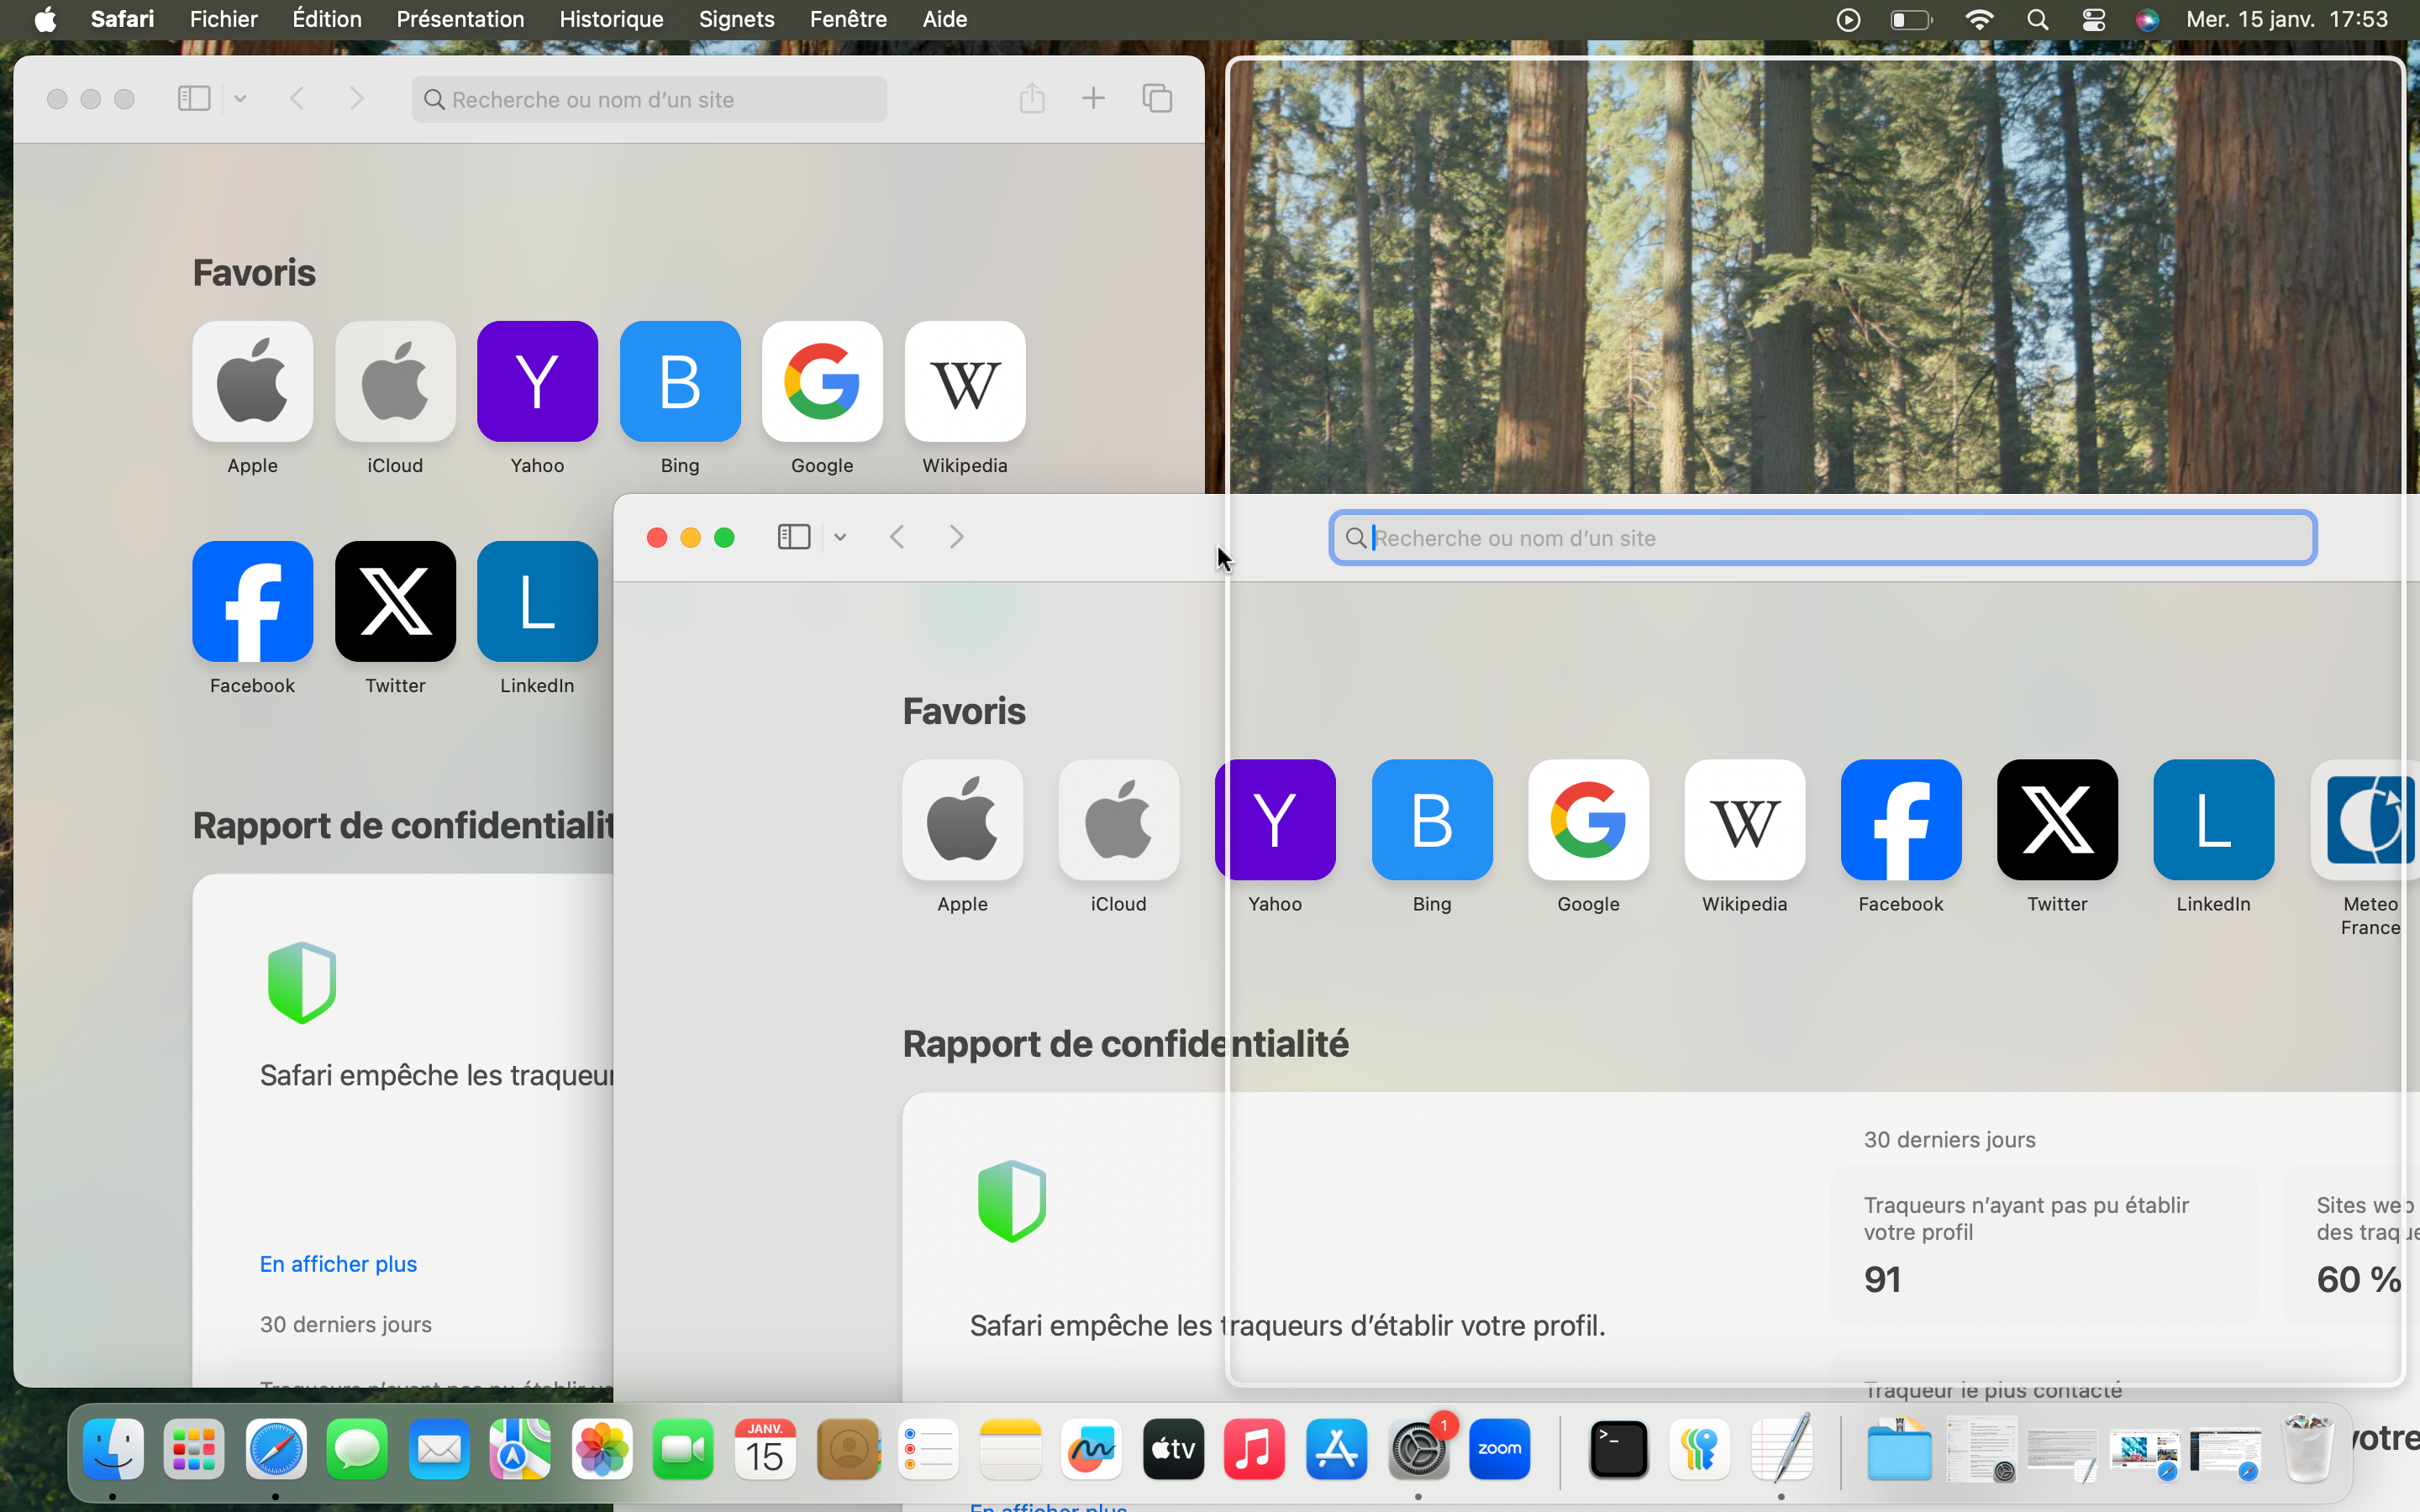Expand tab group dropdown in front Safari window
This screenshot has height=1512, width=2420.
click(840, 537)
